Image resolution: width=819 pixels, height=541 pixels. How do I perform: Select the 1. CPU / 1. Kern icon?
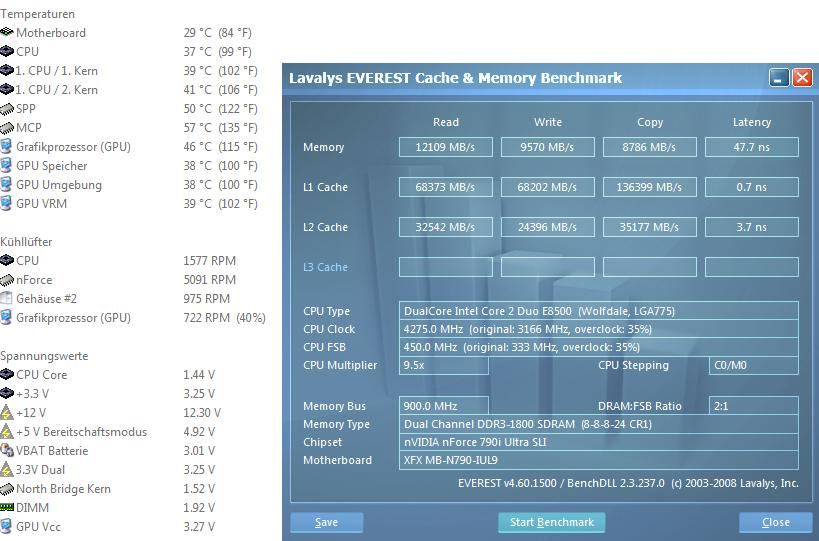click(7, 70)
